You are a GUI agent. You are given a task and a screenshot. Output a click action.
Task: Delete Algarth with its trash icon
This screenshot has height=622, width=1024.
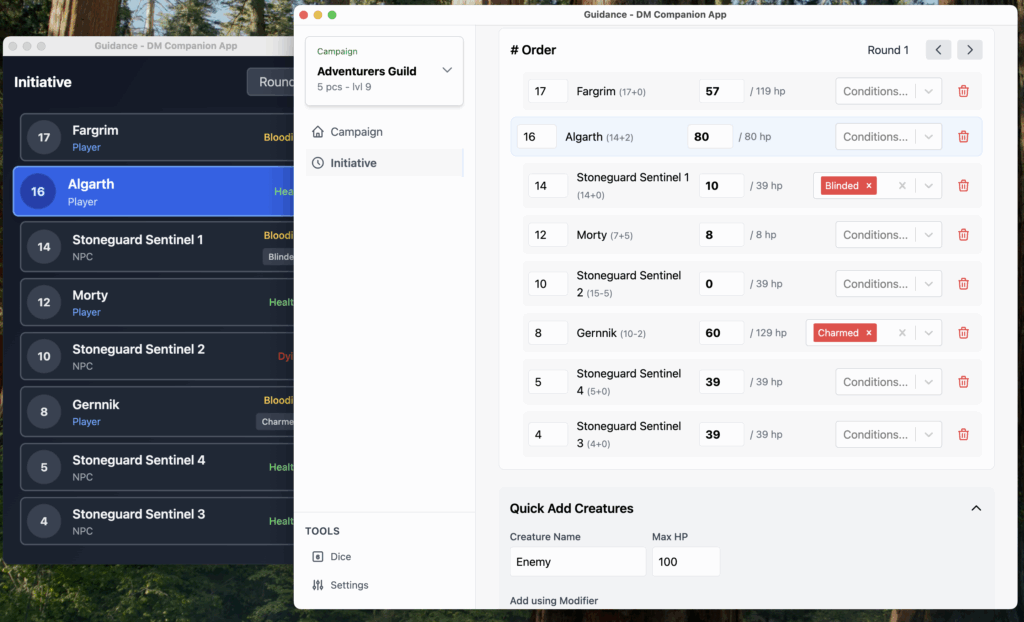click(963, 137)
